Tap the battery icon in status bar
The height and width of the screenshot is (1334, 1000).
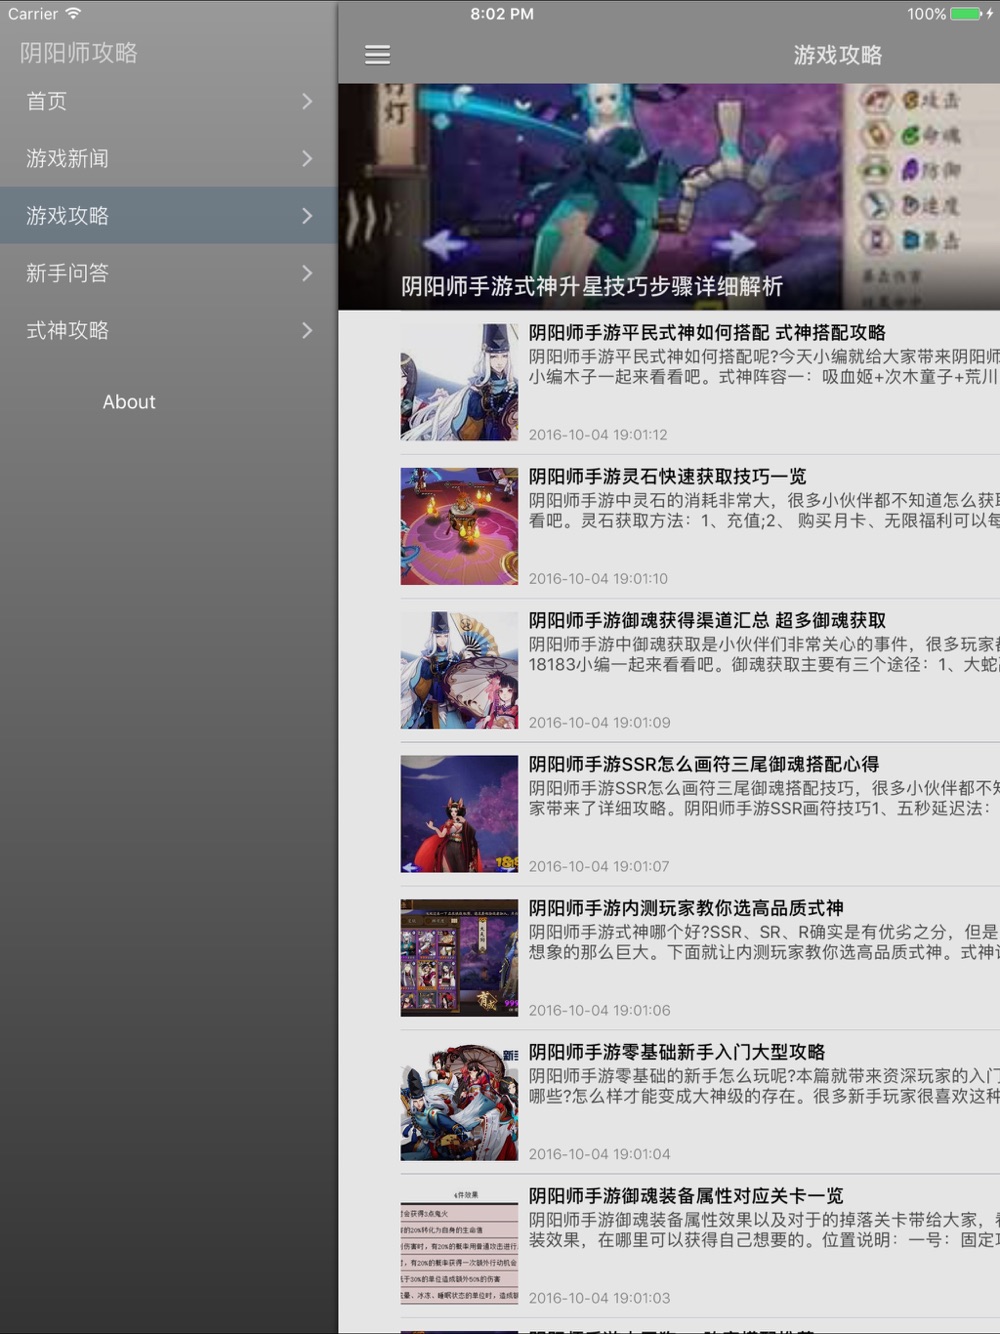click(x=966, y=14)
